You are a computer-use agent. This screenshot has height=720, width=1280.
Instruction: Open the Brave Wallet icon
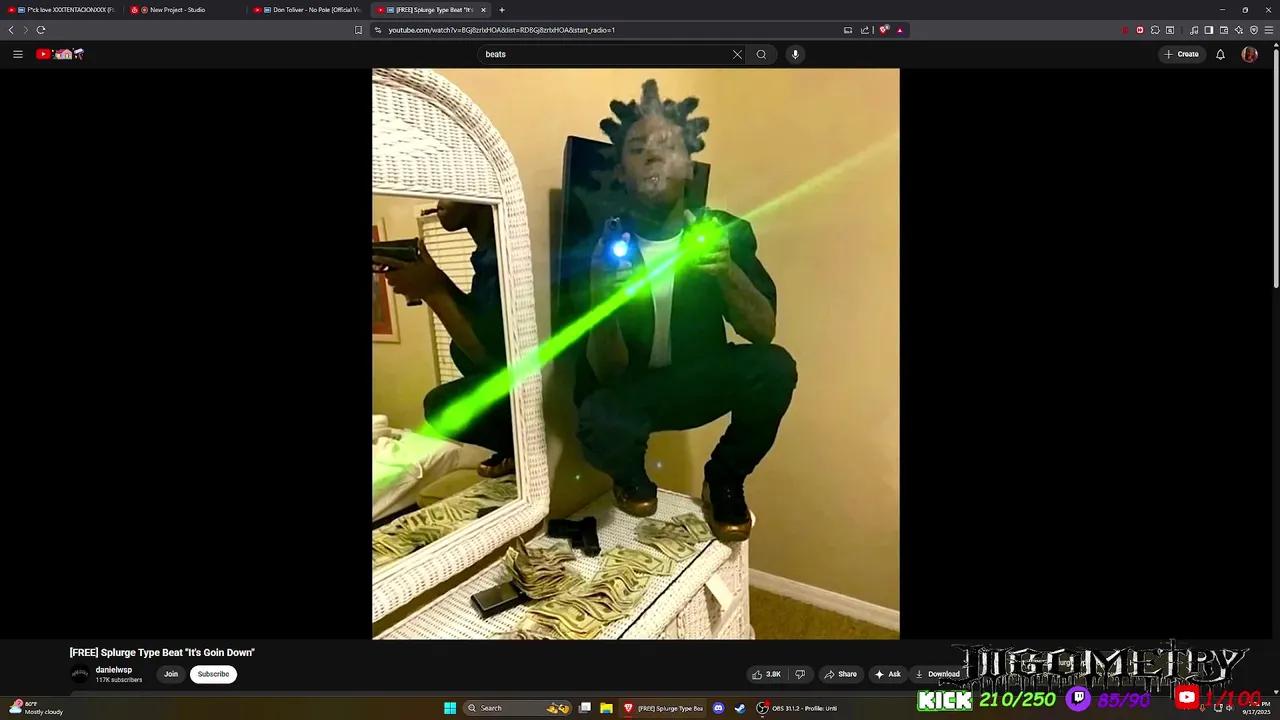1223,30
